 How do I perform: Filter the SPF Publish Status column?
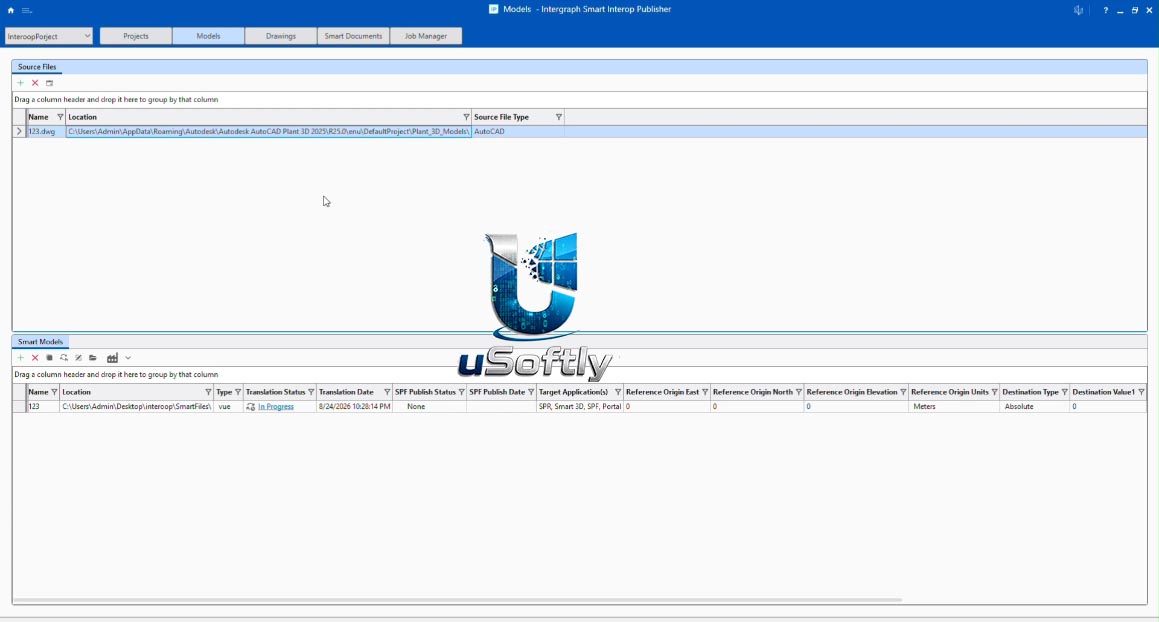[x=461, y=392]
